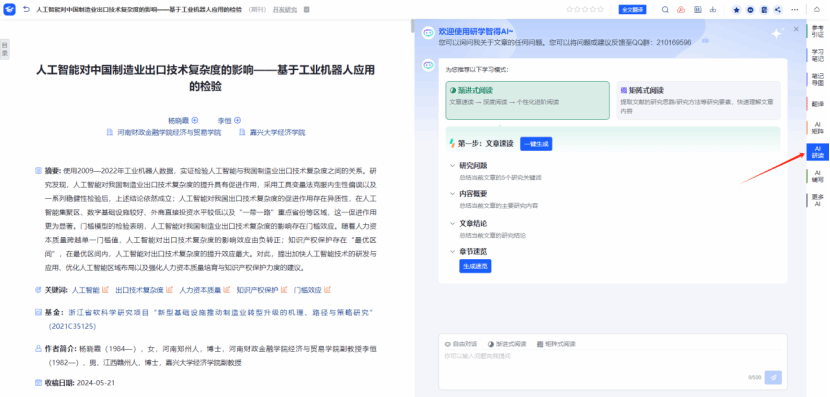Click the share icon

point(778,10)
